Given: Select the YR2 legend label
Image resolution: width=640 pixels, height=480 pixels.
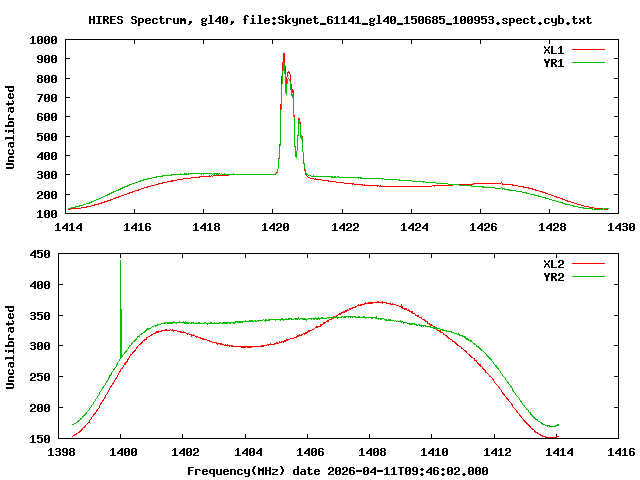Looking at the screenshot, I should (553, 277).
